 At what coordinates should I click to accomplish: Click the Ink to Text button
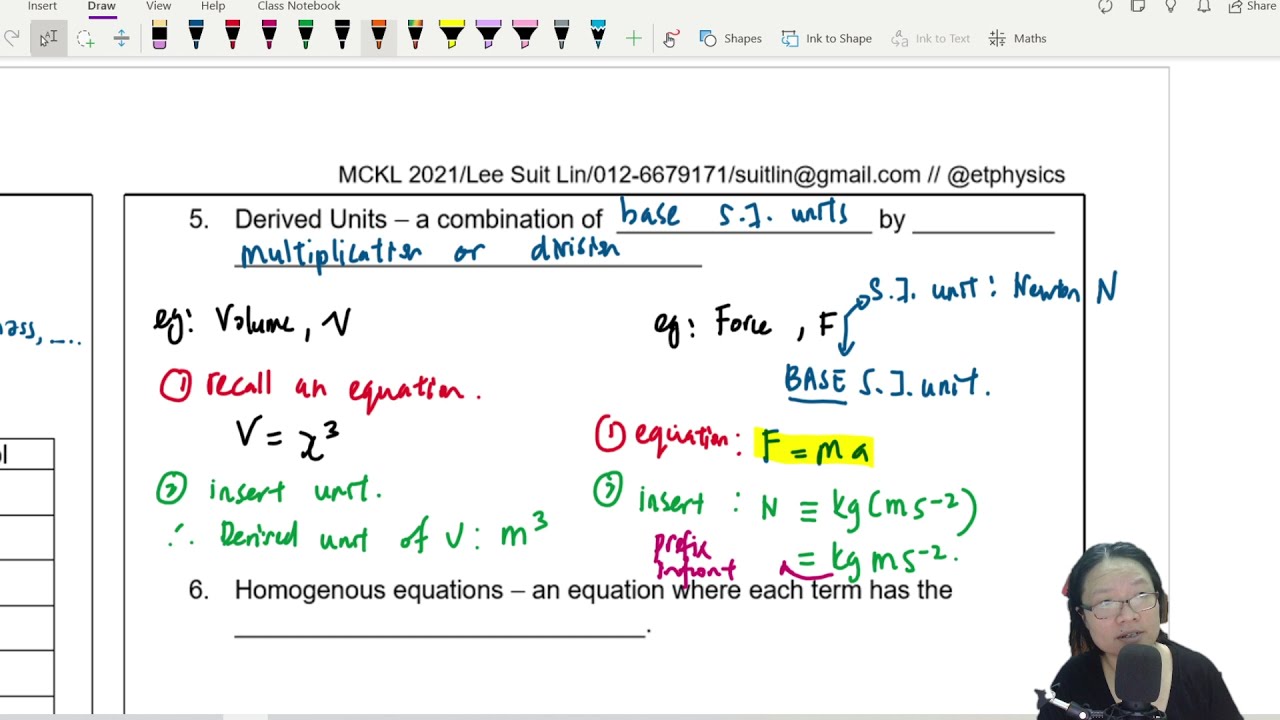click(929, 38)
